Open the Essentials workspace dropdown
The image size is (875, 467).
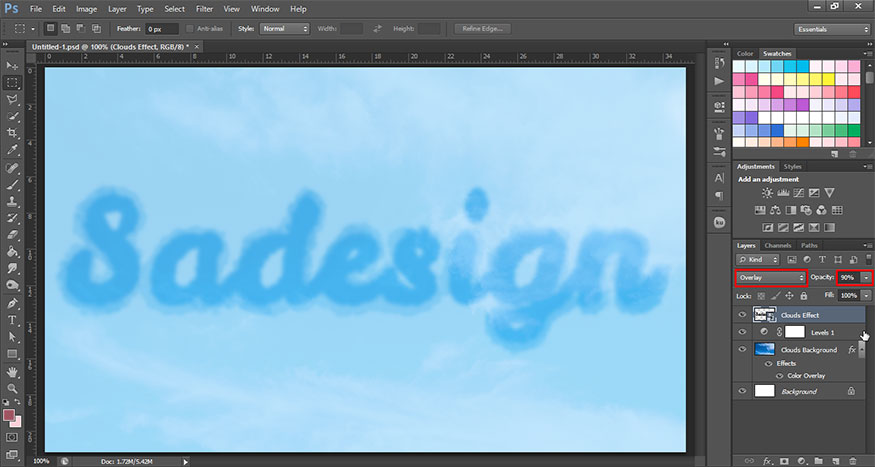(x=829, y=29)
